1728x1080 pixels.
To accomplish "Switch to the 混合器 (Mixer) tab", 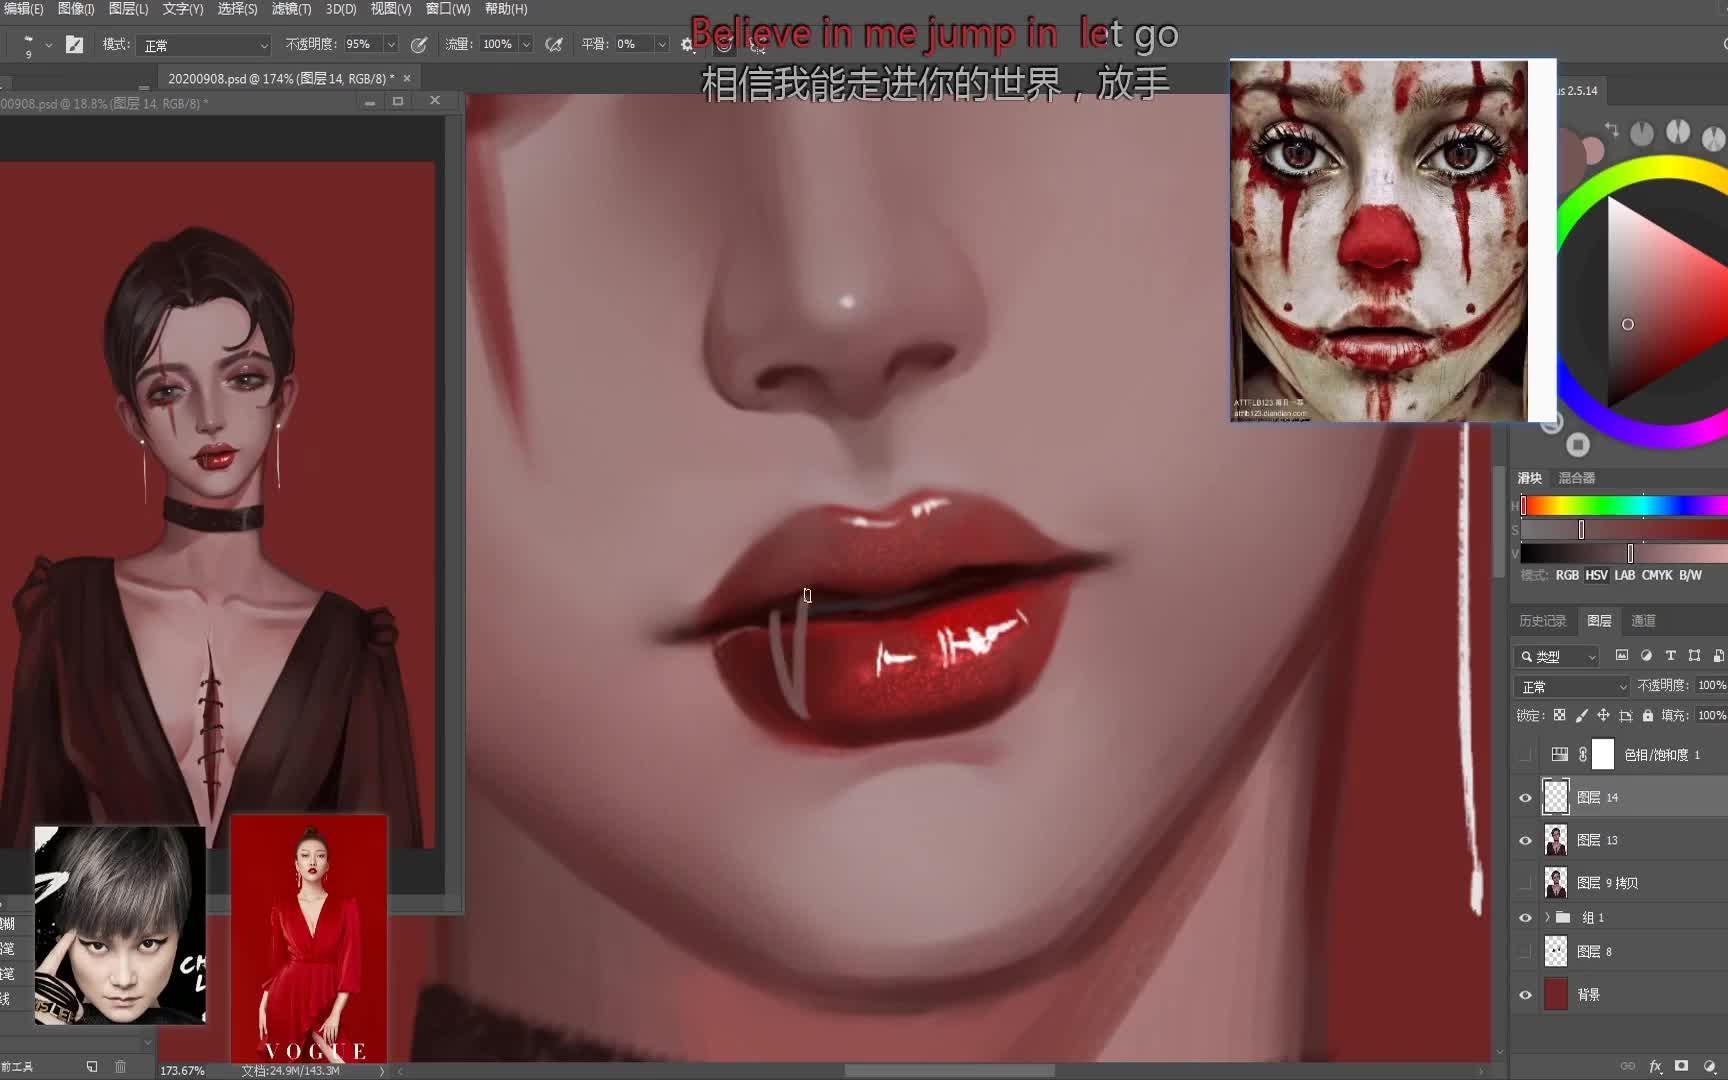I will 1577,478.
